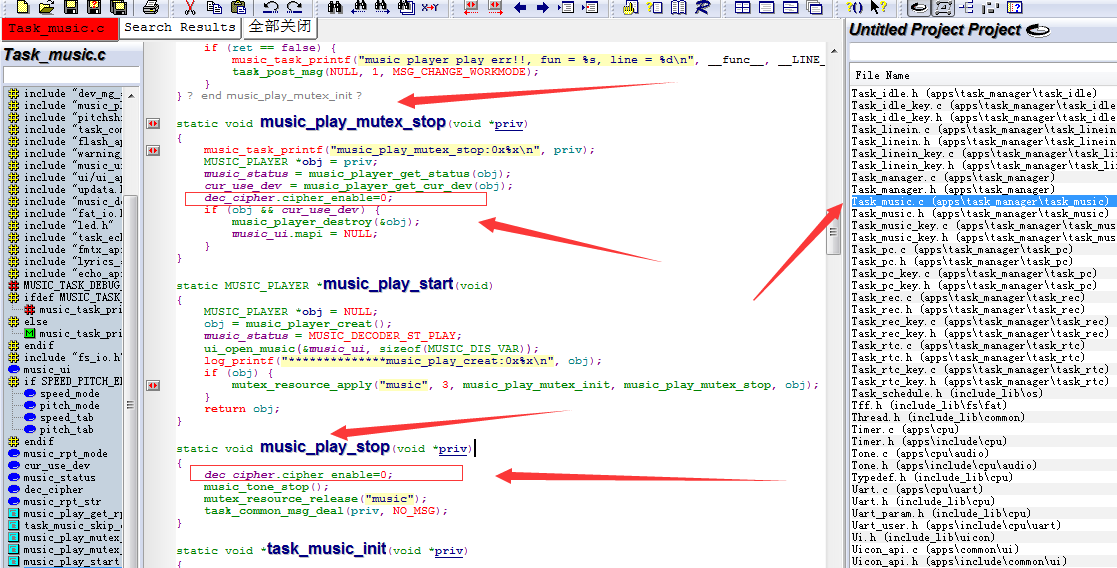This screenshot has width=1117, height=568.
Task: Create a new file with the New icon
Action: pos(23,8)
